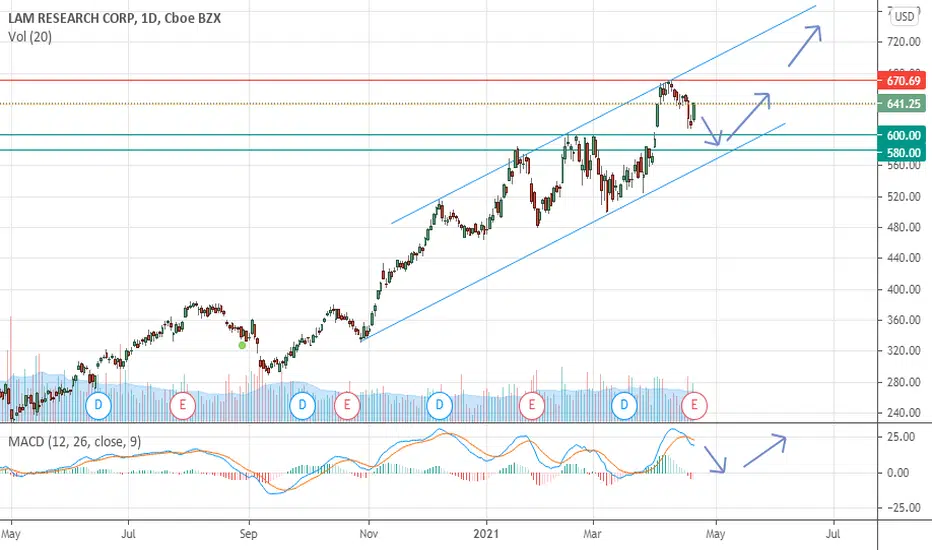
Task: Click the Sep label on time axis
Action: (248, 534)
